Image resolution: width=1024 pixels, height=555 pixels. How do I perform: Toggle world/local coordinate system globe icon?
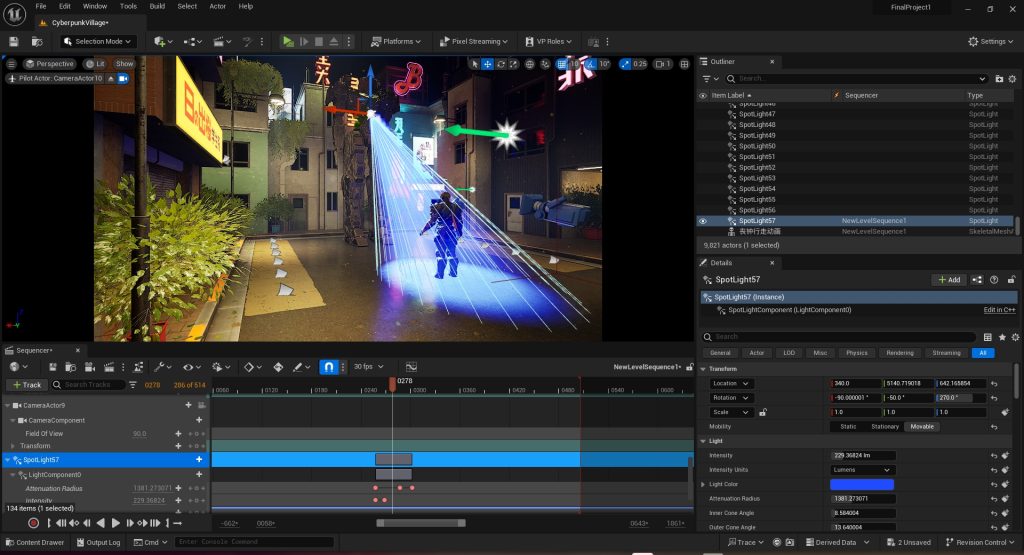[x=530, y=64]
